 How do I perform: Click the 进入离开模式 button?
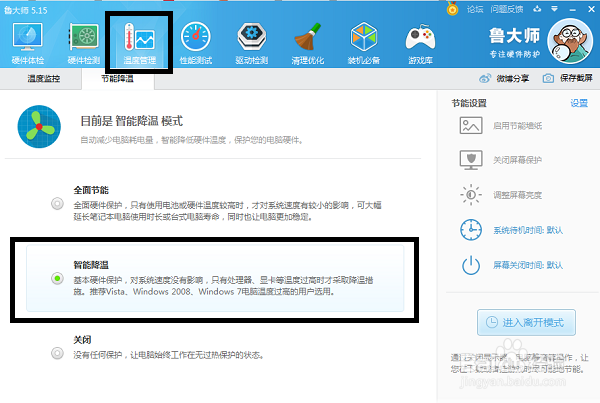(526, 323)
